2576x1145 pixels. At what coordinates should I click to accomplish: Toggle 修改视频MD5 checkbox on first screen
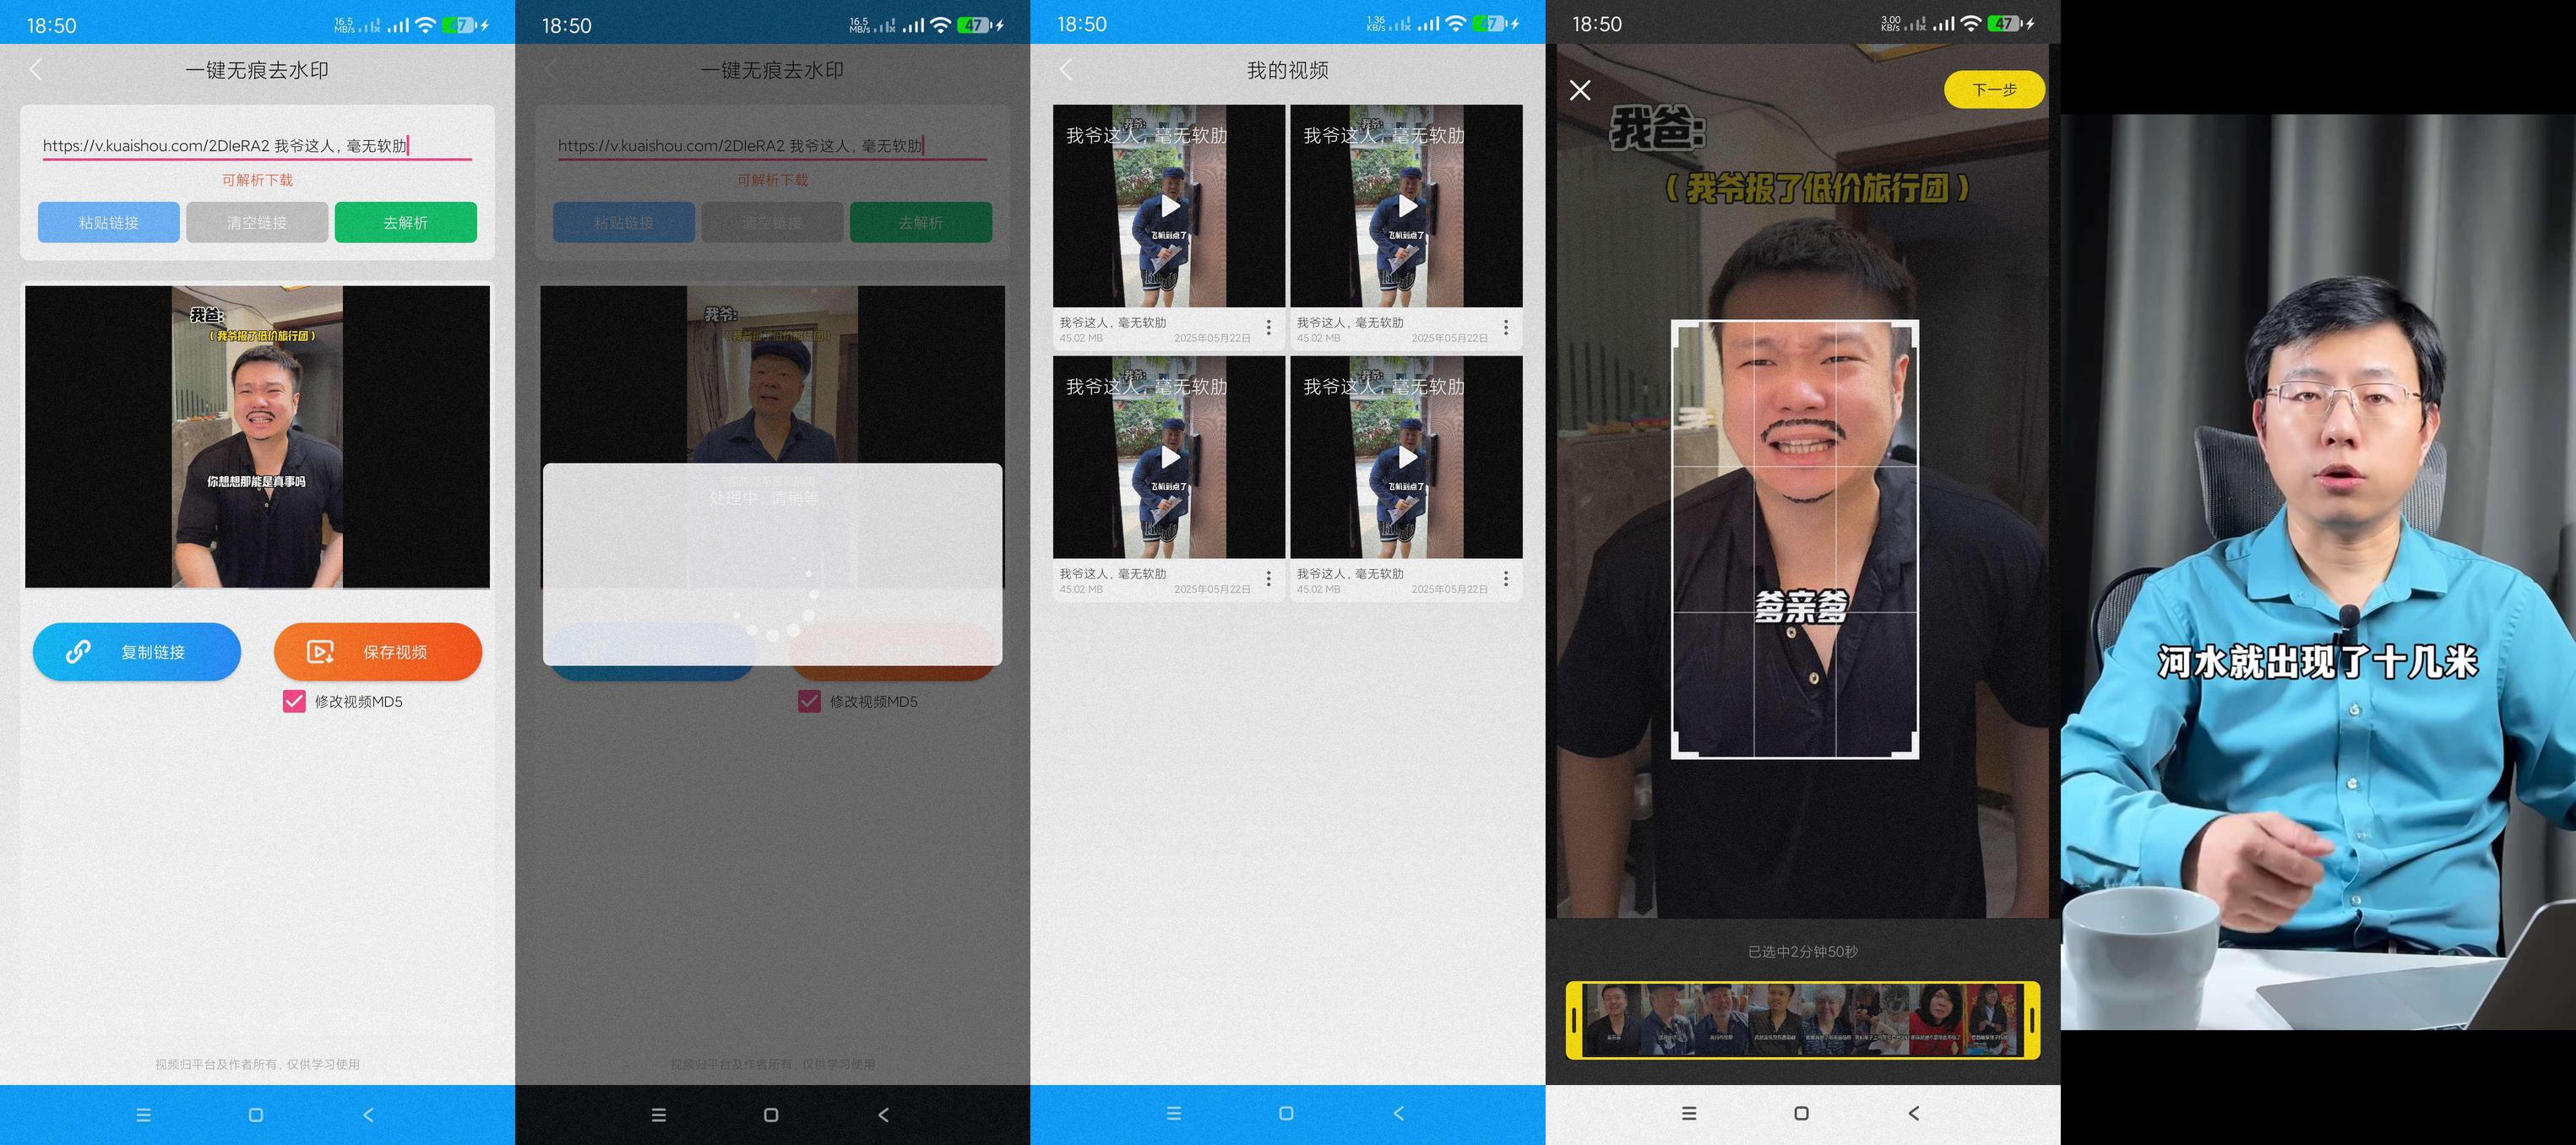294,701
